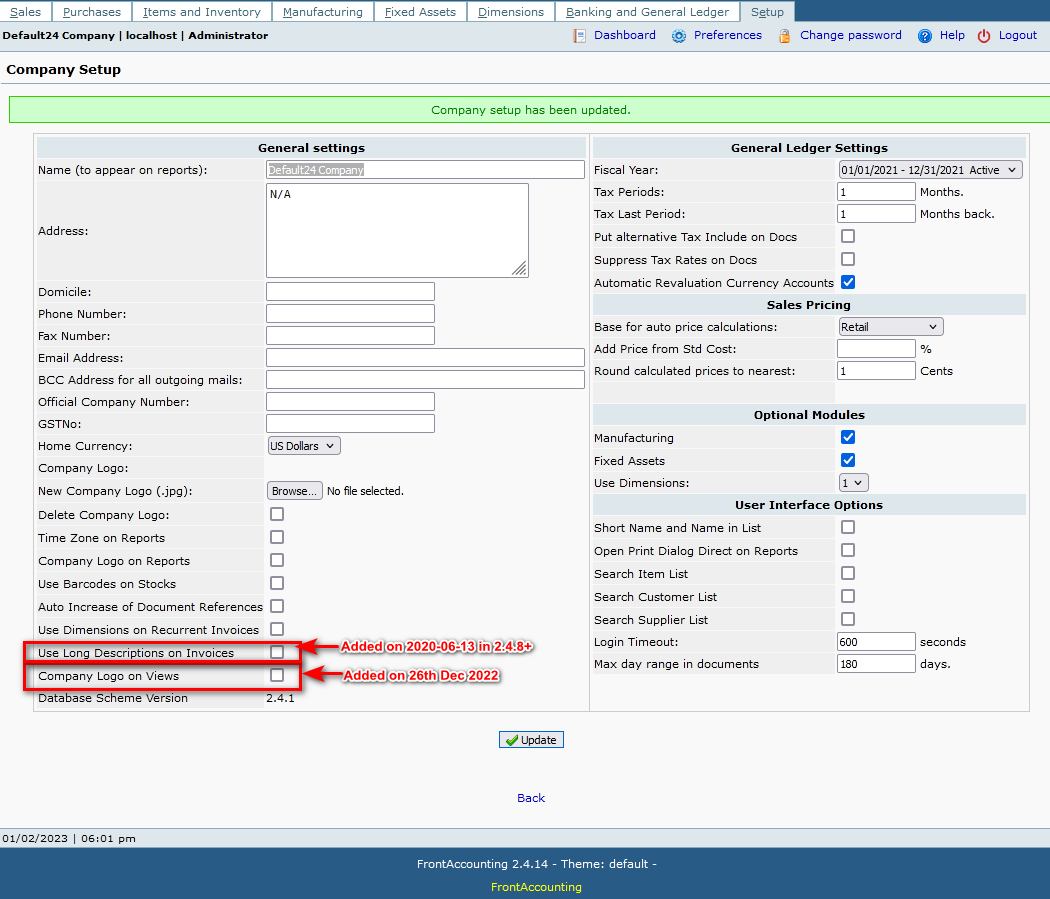Viewport: 1050px width, 899px height.
Task: Open the Dashboard link
Action: pyautogui.click(x=625, y=35)
